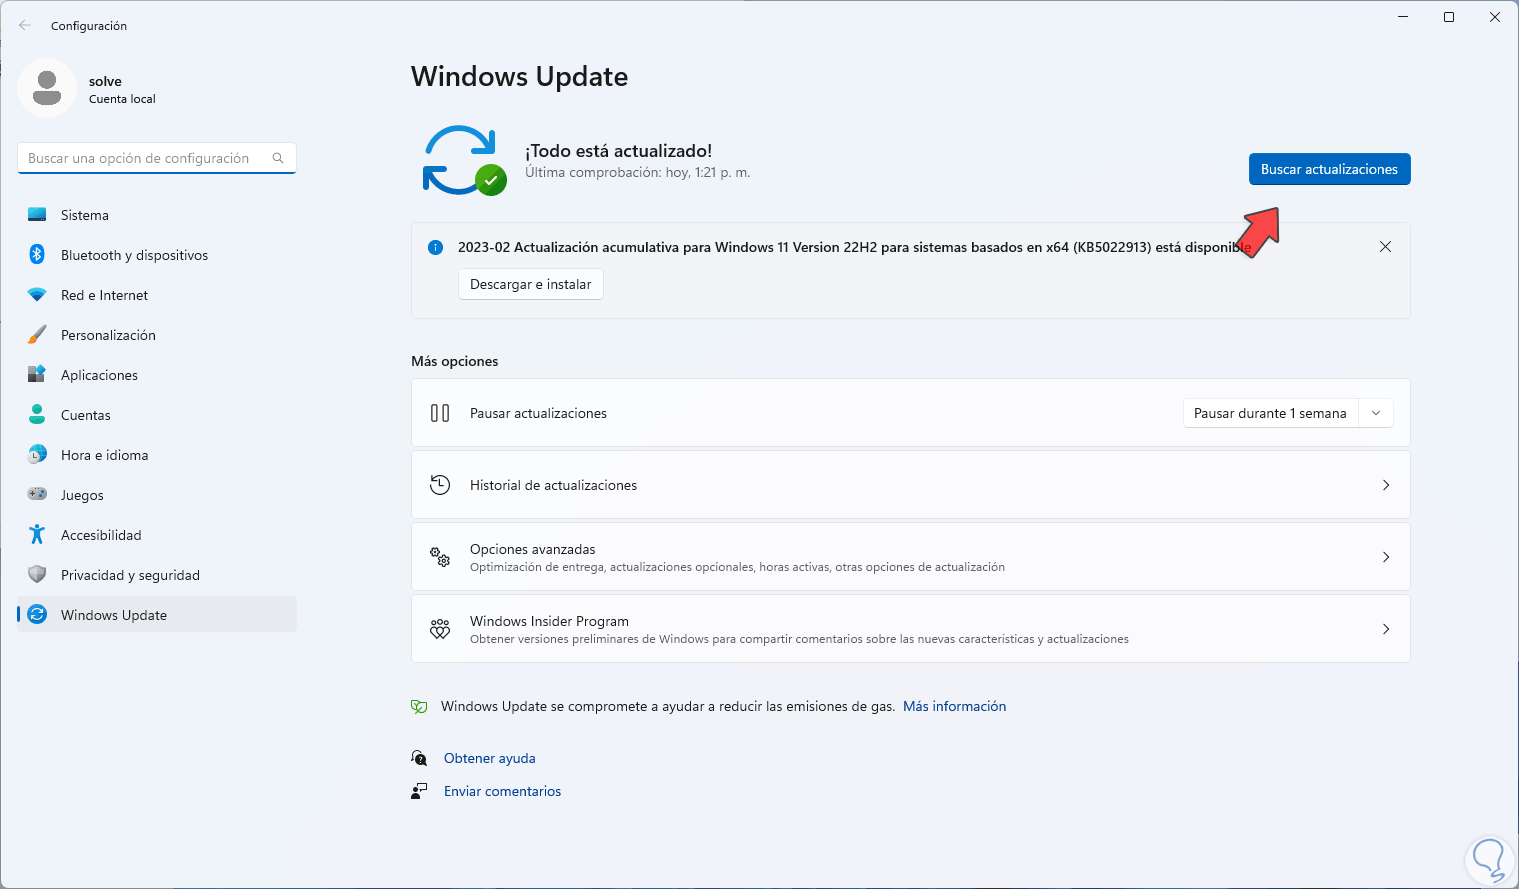Click Descargar e instalar button
Image resolution: width=1519 pixels, height=889 pixels.
(530, 285)
